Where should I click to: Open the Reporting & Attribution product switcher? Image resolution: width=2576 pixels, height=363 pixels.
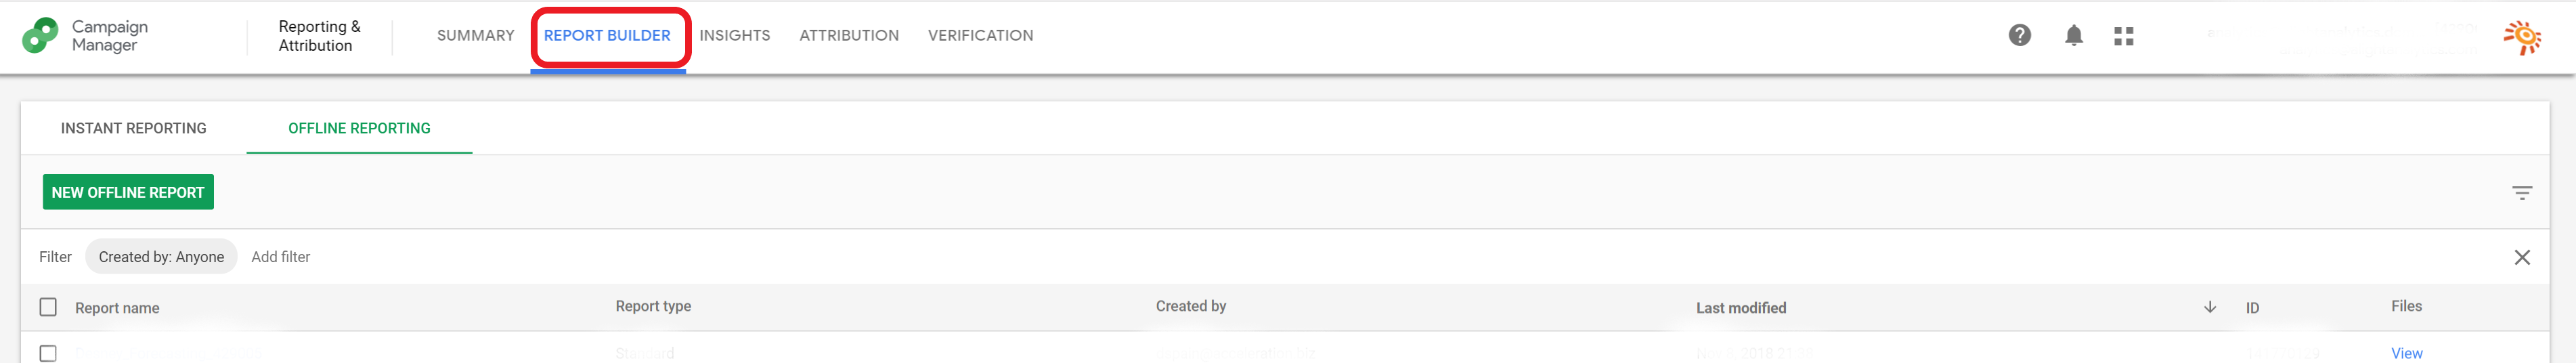click(x=319, y=36)
